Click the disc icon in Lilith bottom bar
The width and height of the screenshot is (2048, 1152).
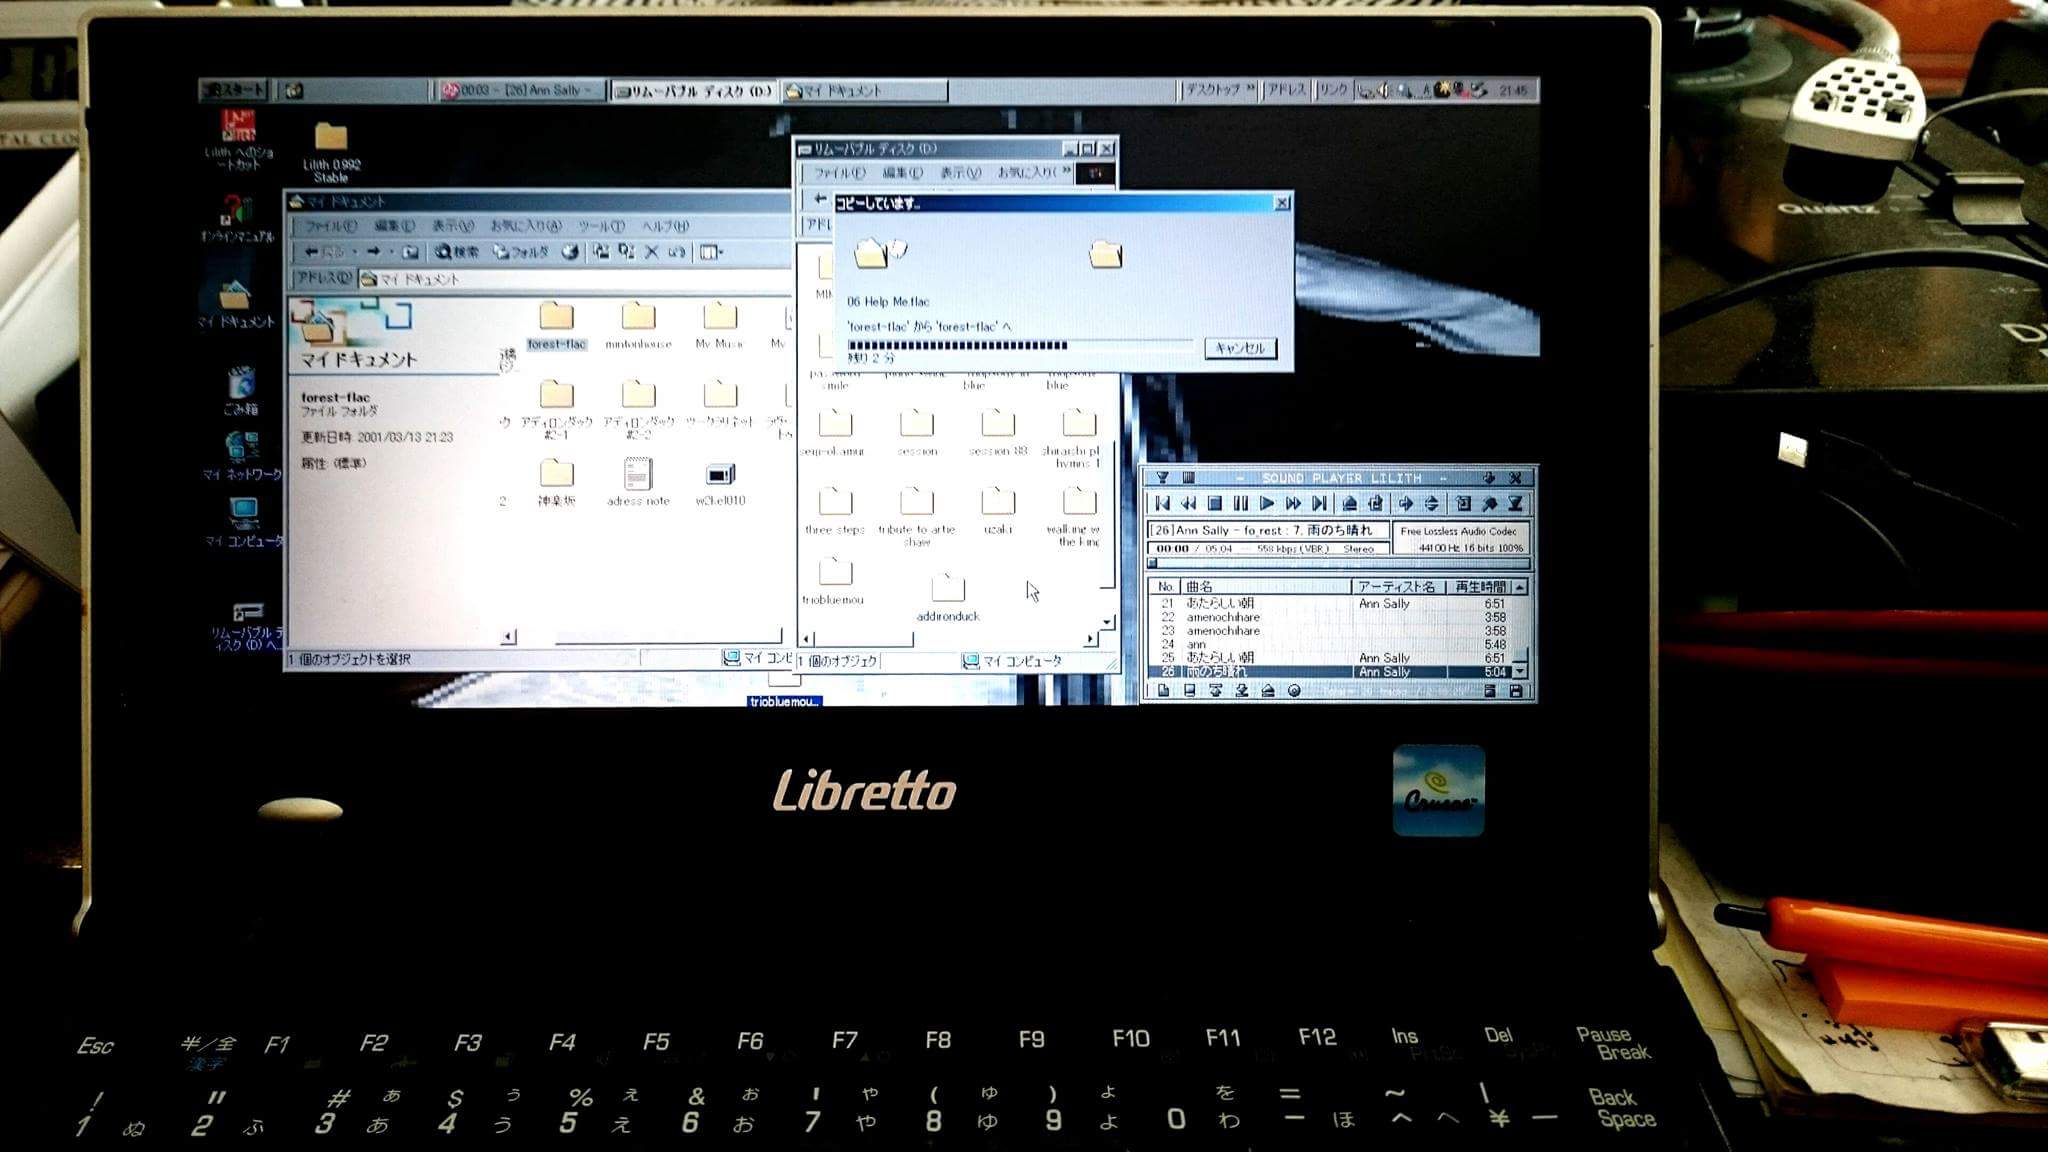click(1294, 690)
